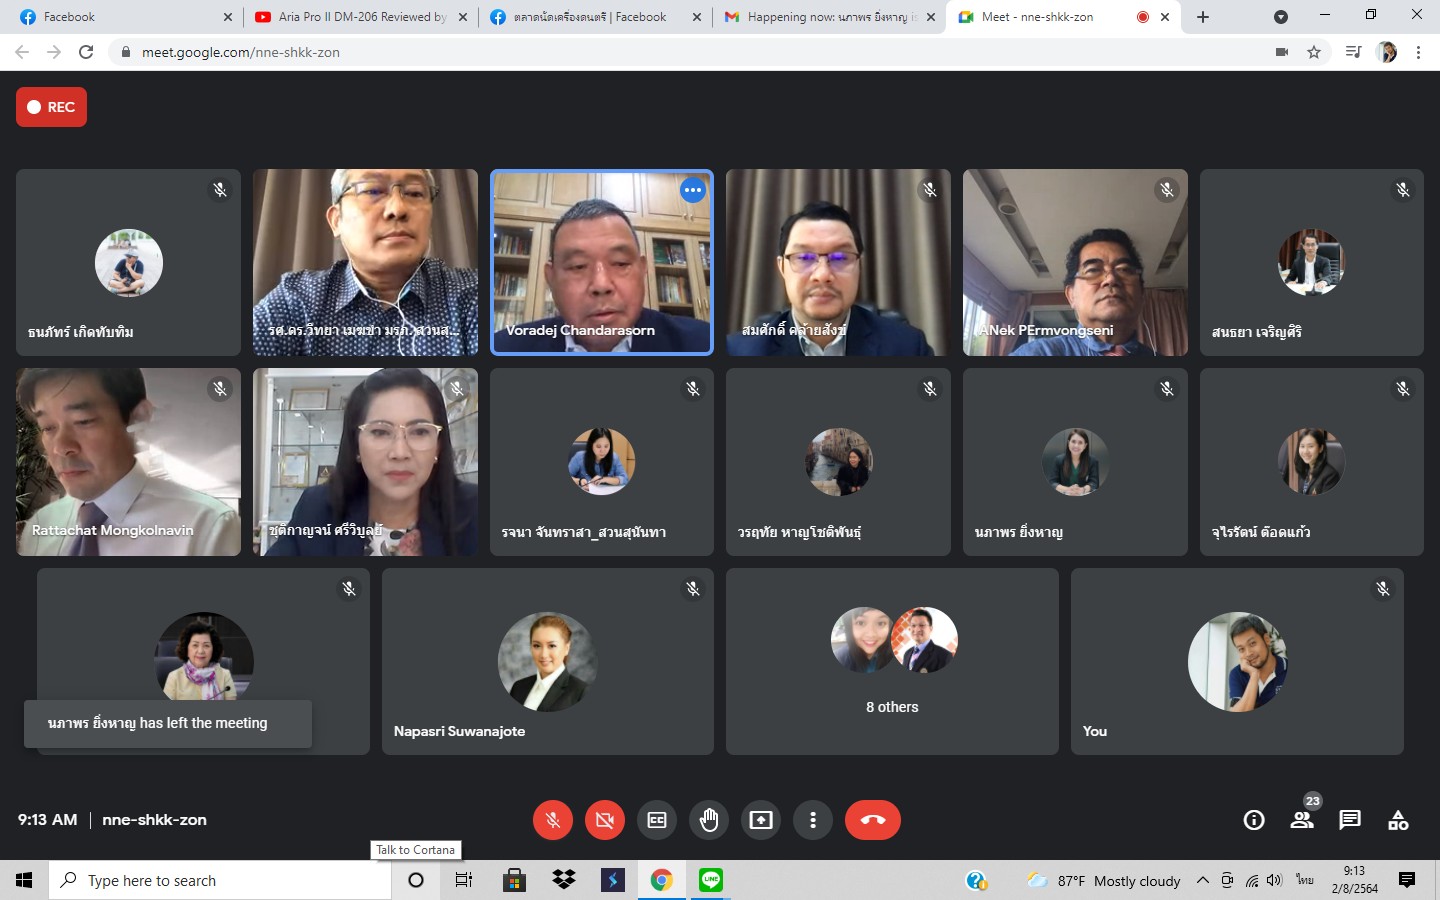Open the Activities shapes icon
Screen dimensions: 1440x900
1398,820
